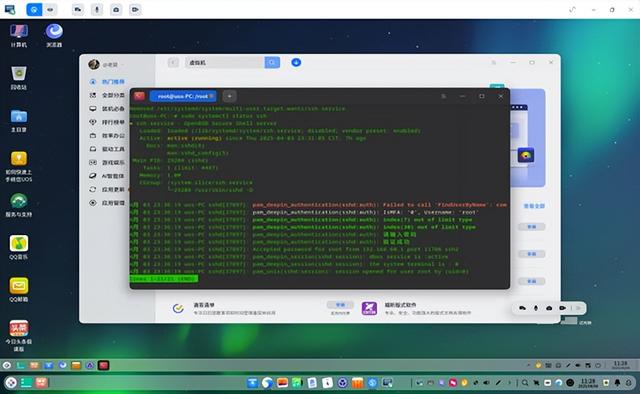Click the video record icon in top toolbar
This screenshot has height=394, width=640.
click(135, 9)
